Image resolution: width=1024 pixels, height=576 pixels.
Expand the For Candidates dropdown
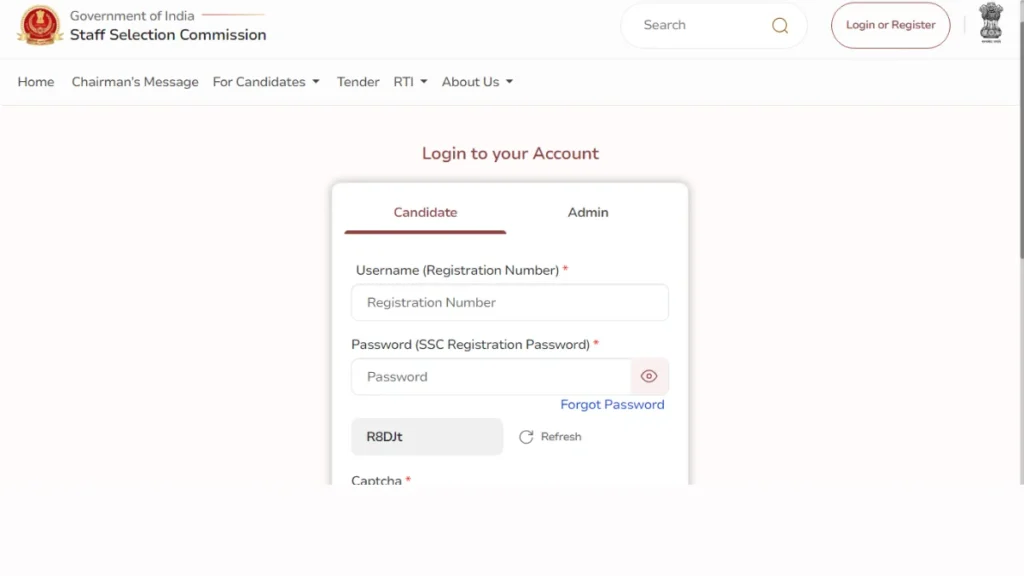pos(266,82)
